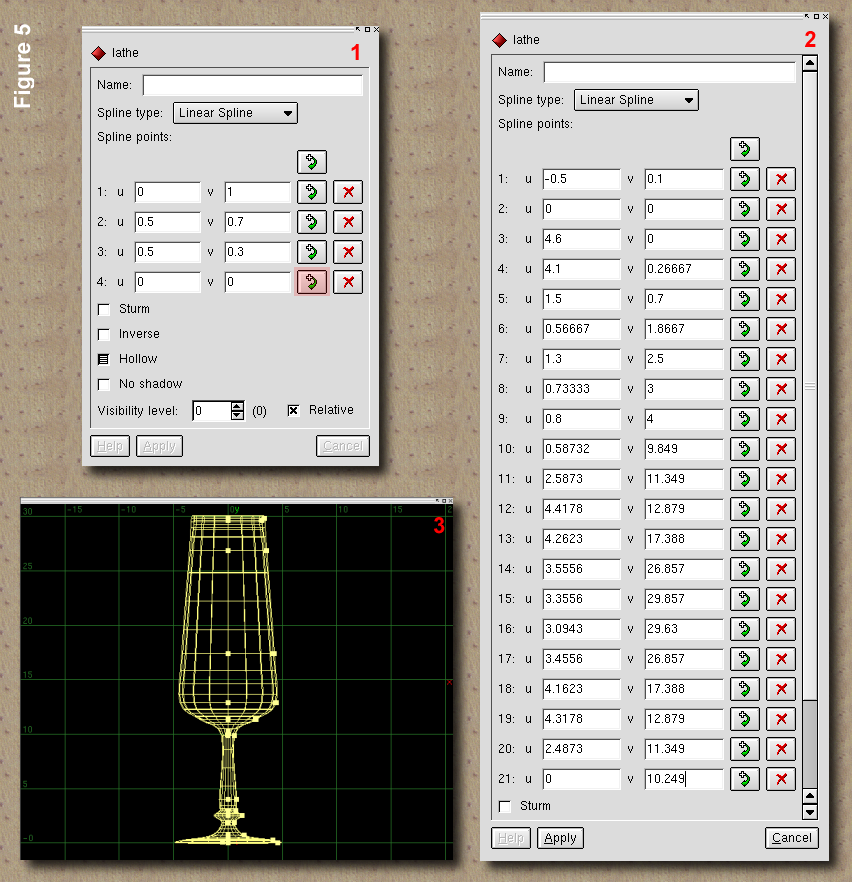The height and width of the screenshot is (882, 852).
Task: Click the u field showing 3.0943
Action: point(581,629)
